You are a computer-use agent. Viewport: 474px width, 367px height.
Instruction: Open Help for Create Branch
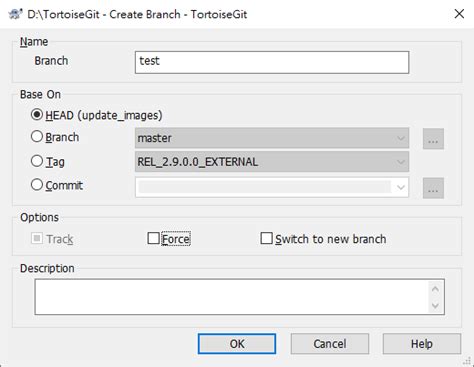pyautogui.click(x=422, y=344)
